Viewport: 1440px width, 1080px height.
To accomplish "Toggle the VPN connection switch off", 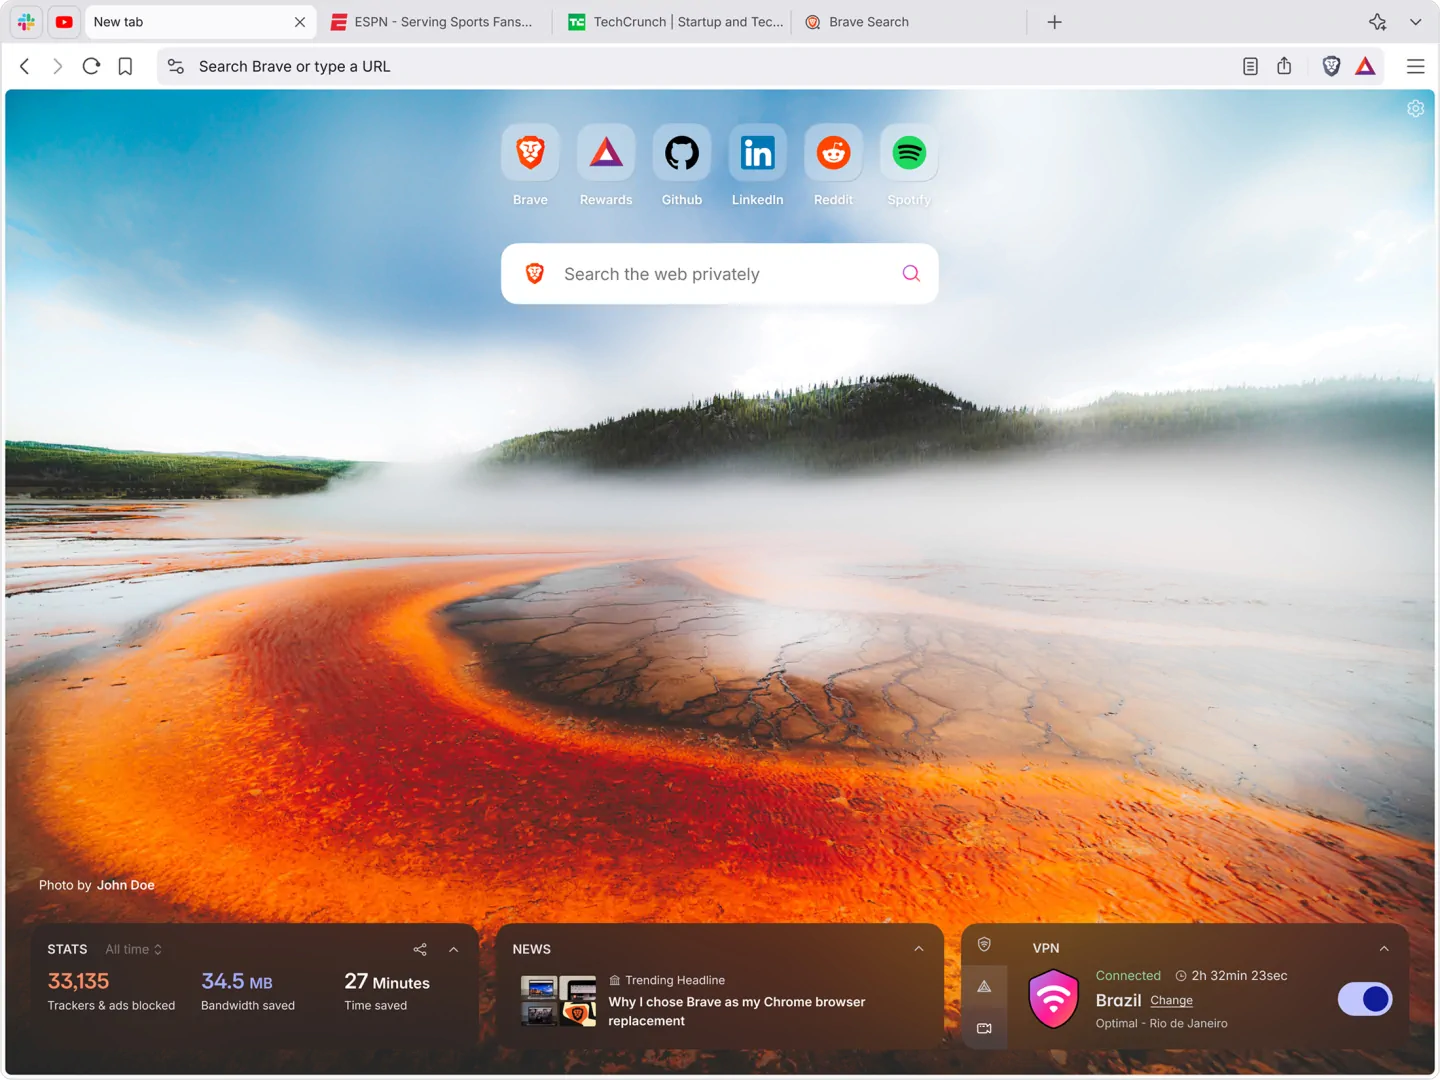I will coord(1364,999).
